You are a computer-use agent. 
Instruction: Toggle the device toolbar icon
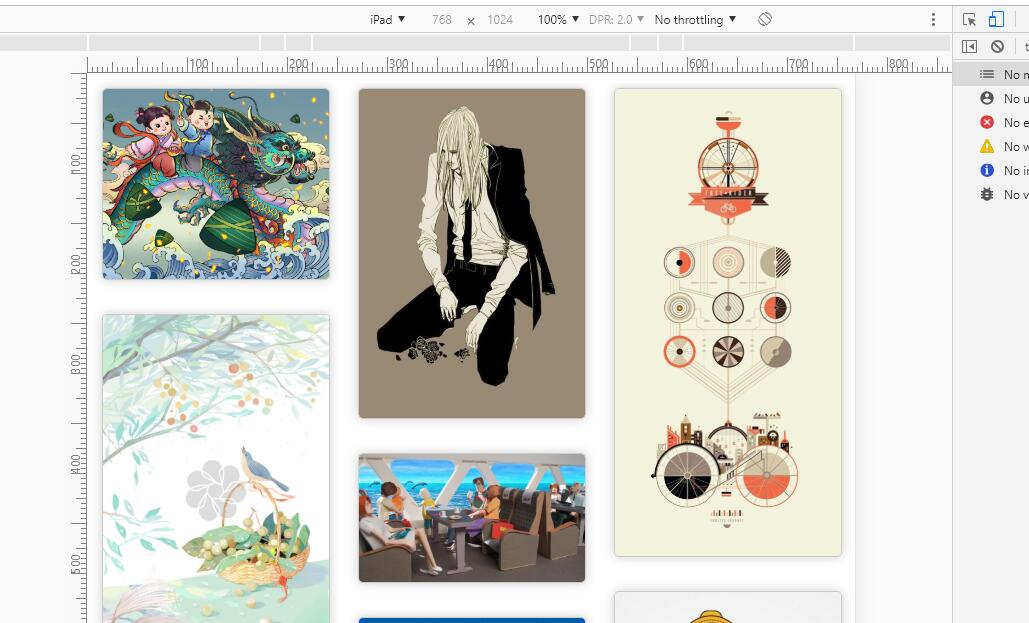coord(996,19)
